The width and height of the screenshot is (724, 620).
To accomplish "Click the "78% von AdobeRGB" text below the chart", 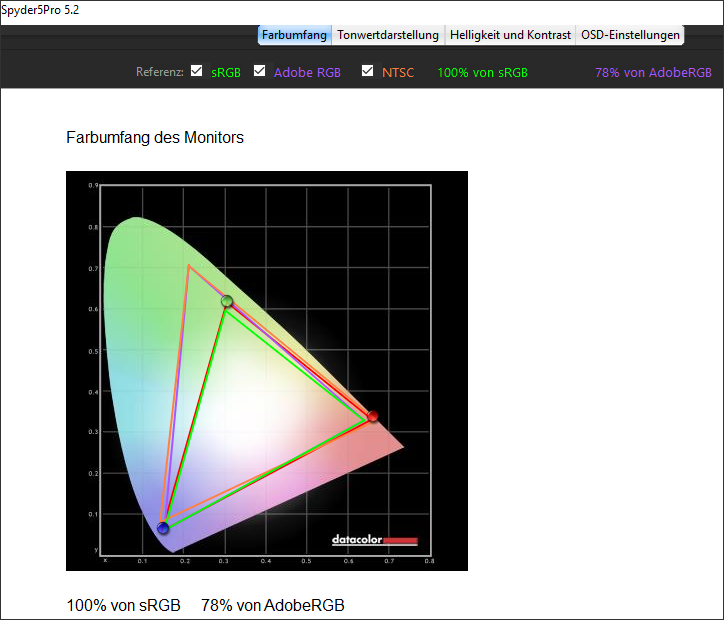I will tap(272, 605).
